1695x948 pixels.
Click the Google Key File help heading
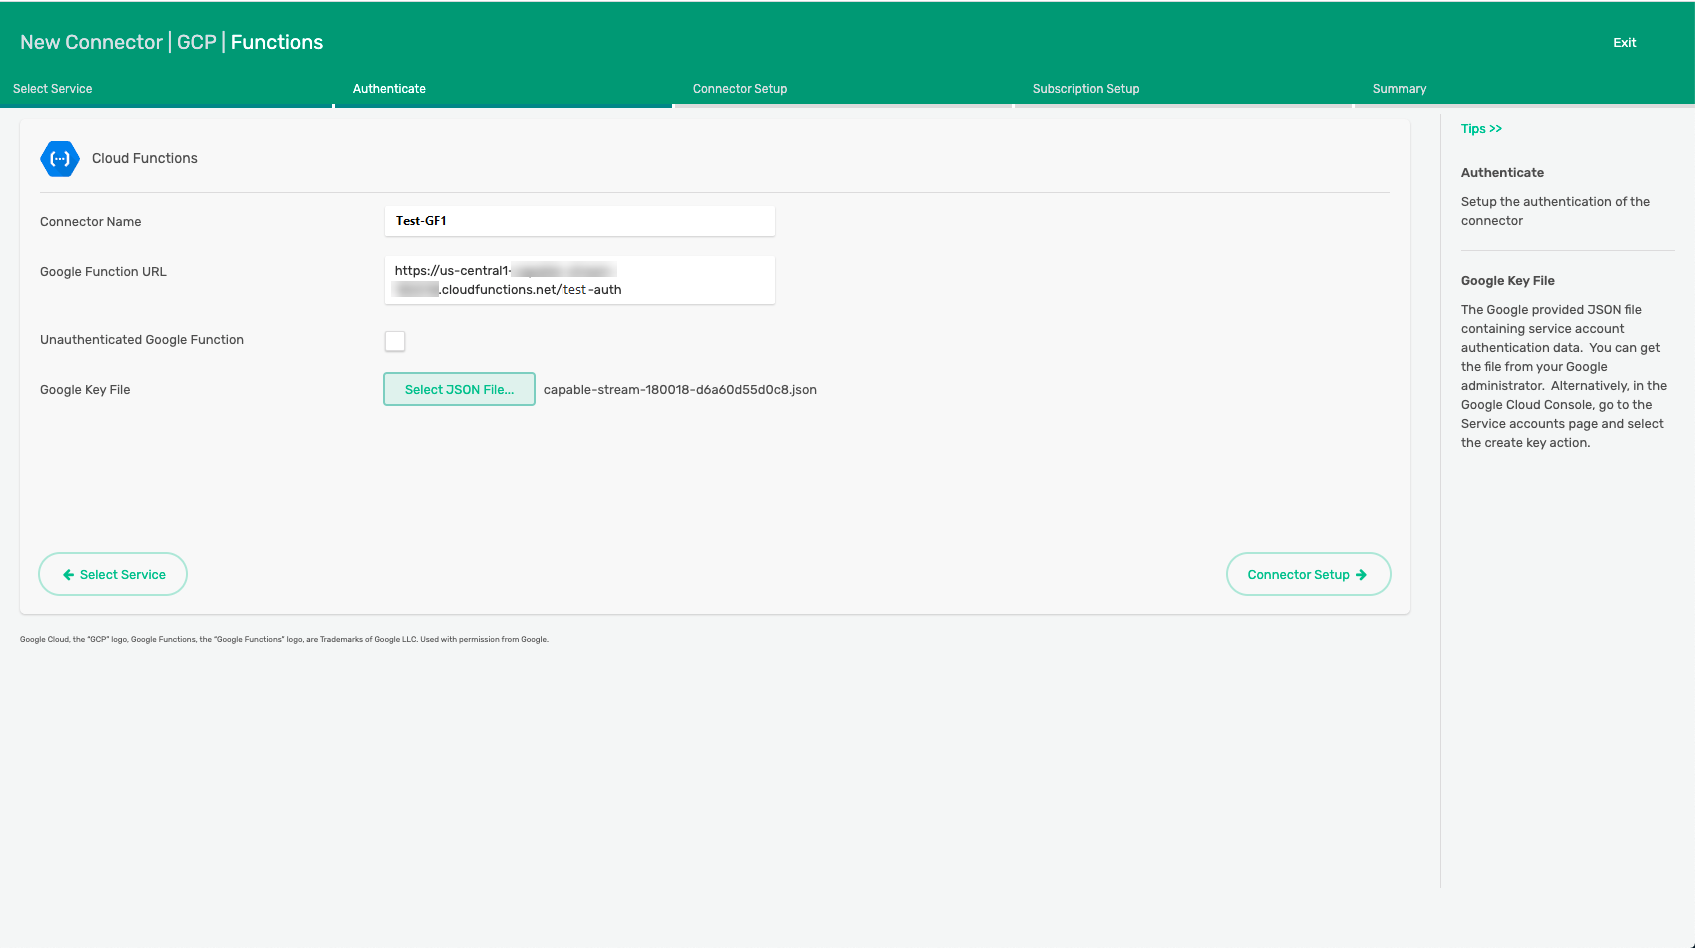[x=1507, y=281]
